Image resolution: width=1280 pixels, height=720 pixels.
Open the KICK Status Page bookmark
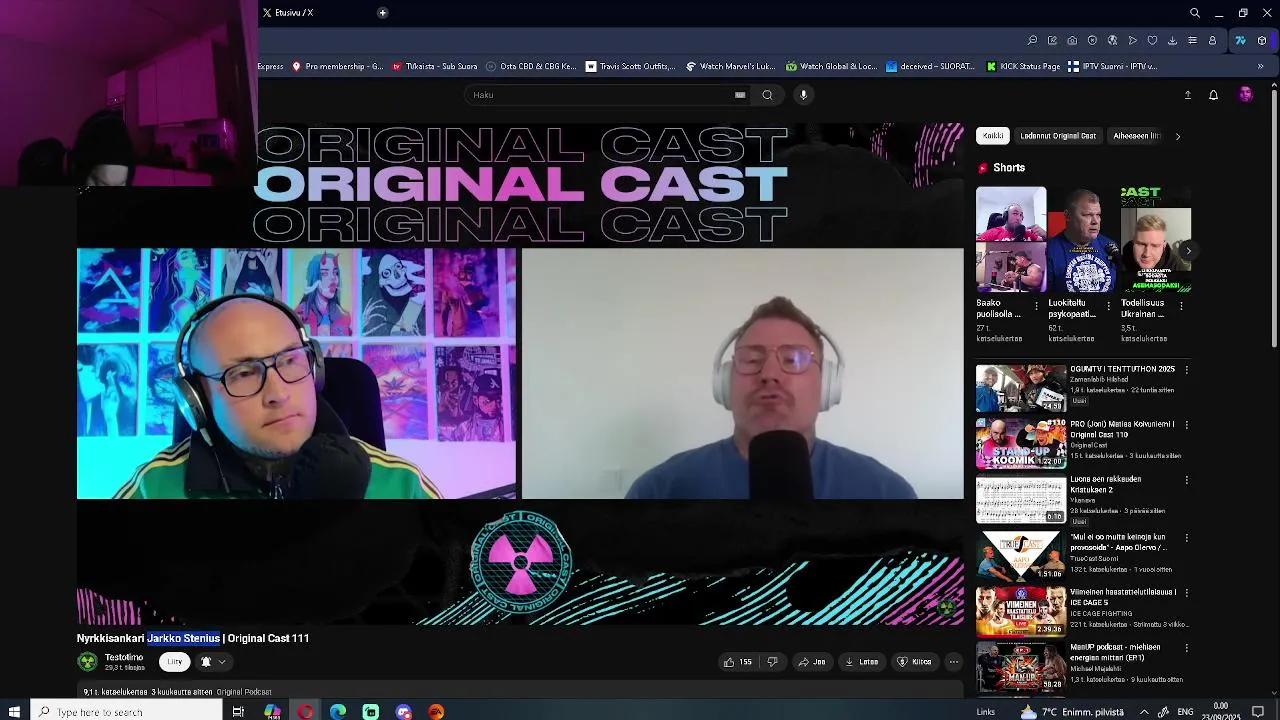(x=1023, y=67)
